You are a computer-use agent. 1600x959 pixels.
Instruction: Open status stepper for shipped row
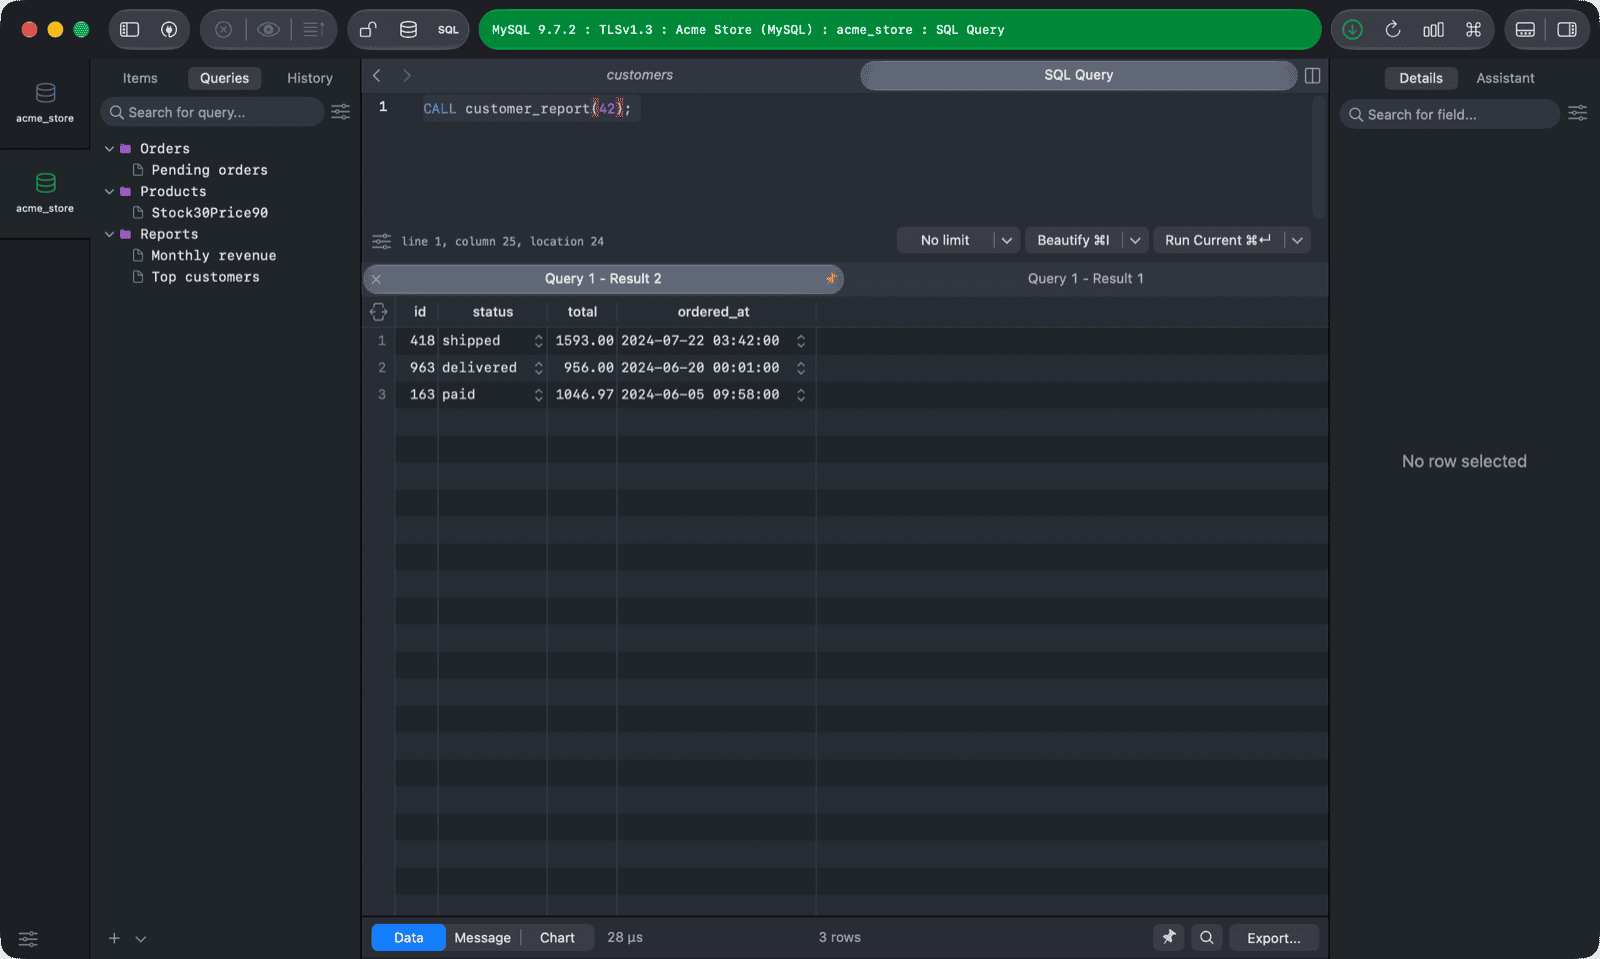click(x=538, y=341)
